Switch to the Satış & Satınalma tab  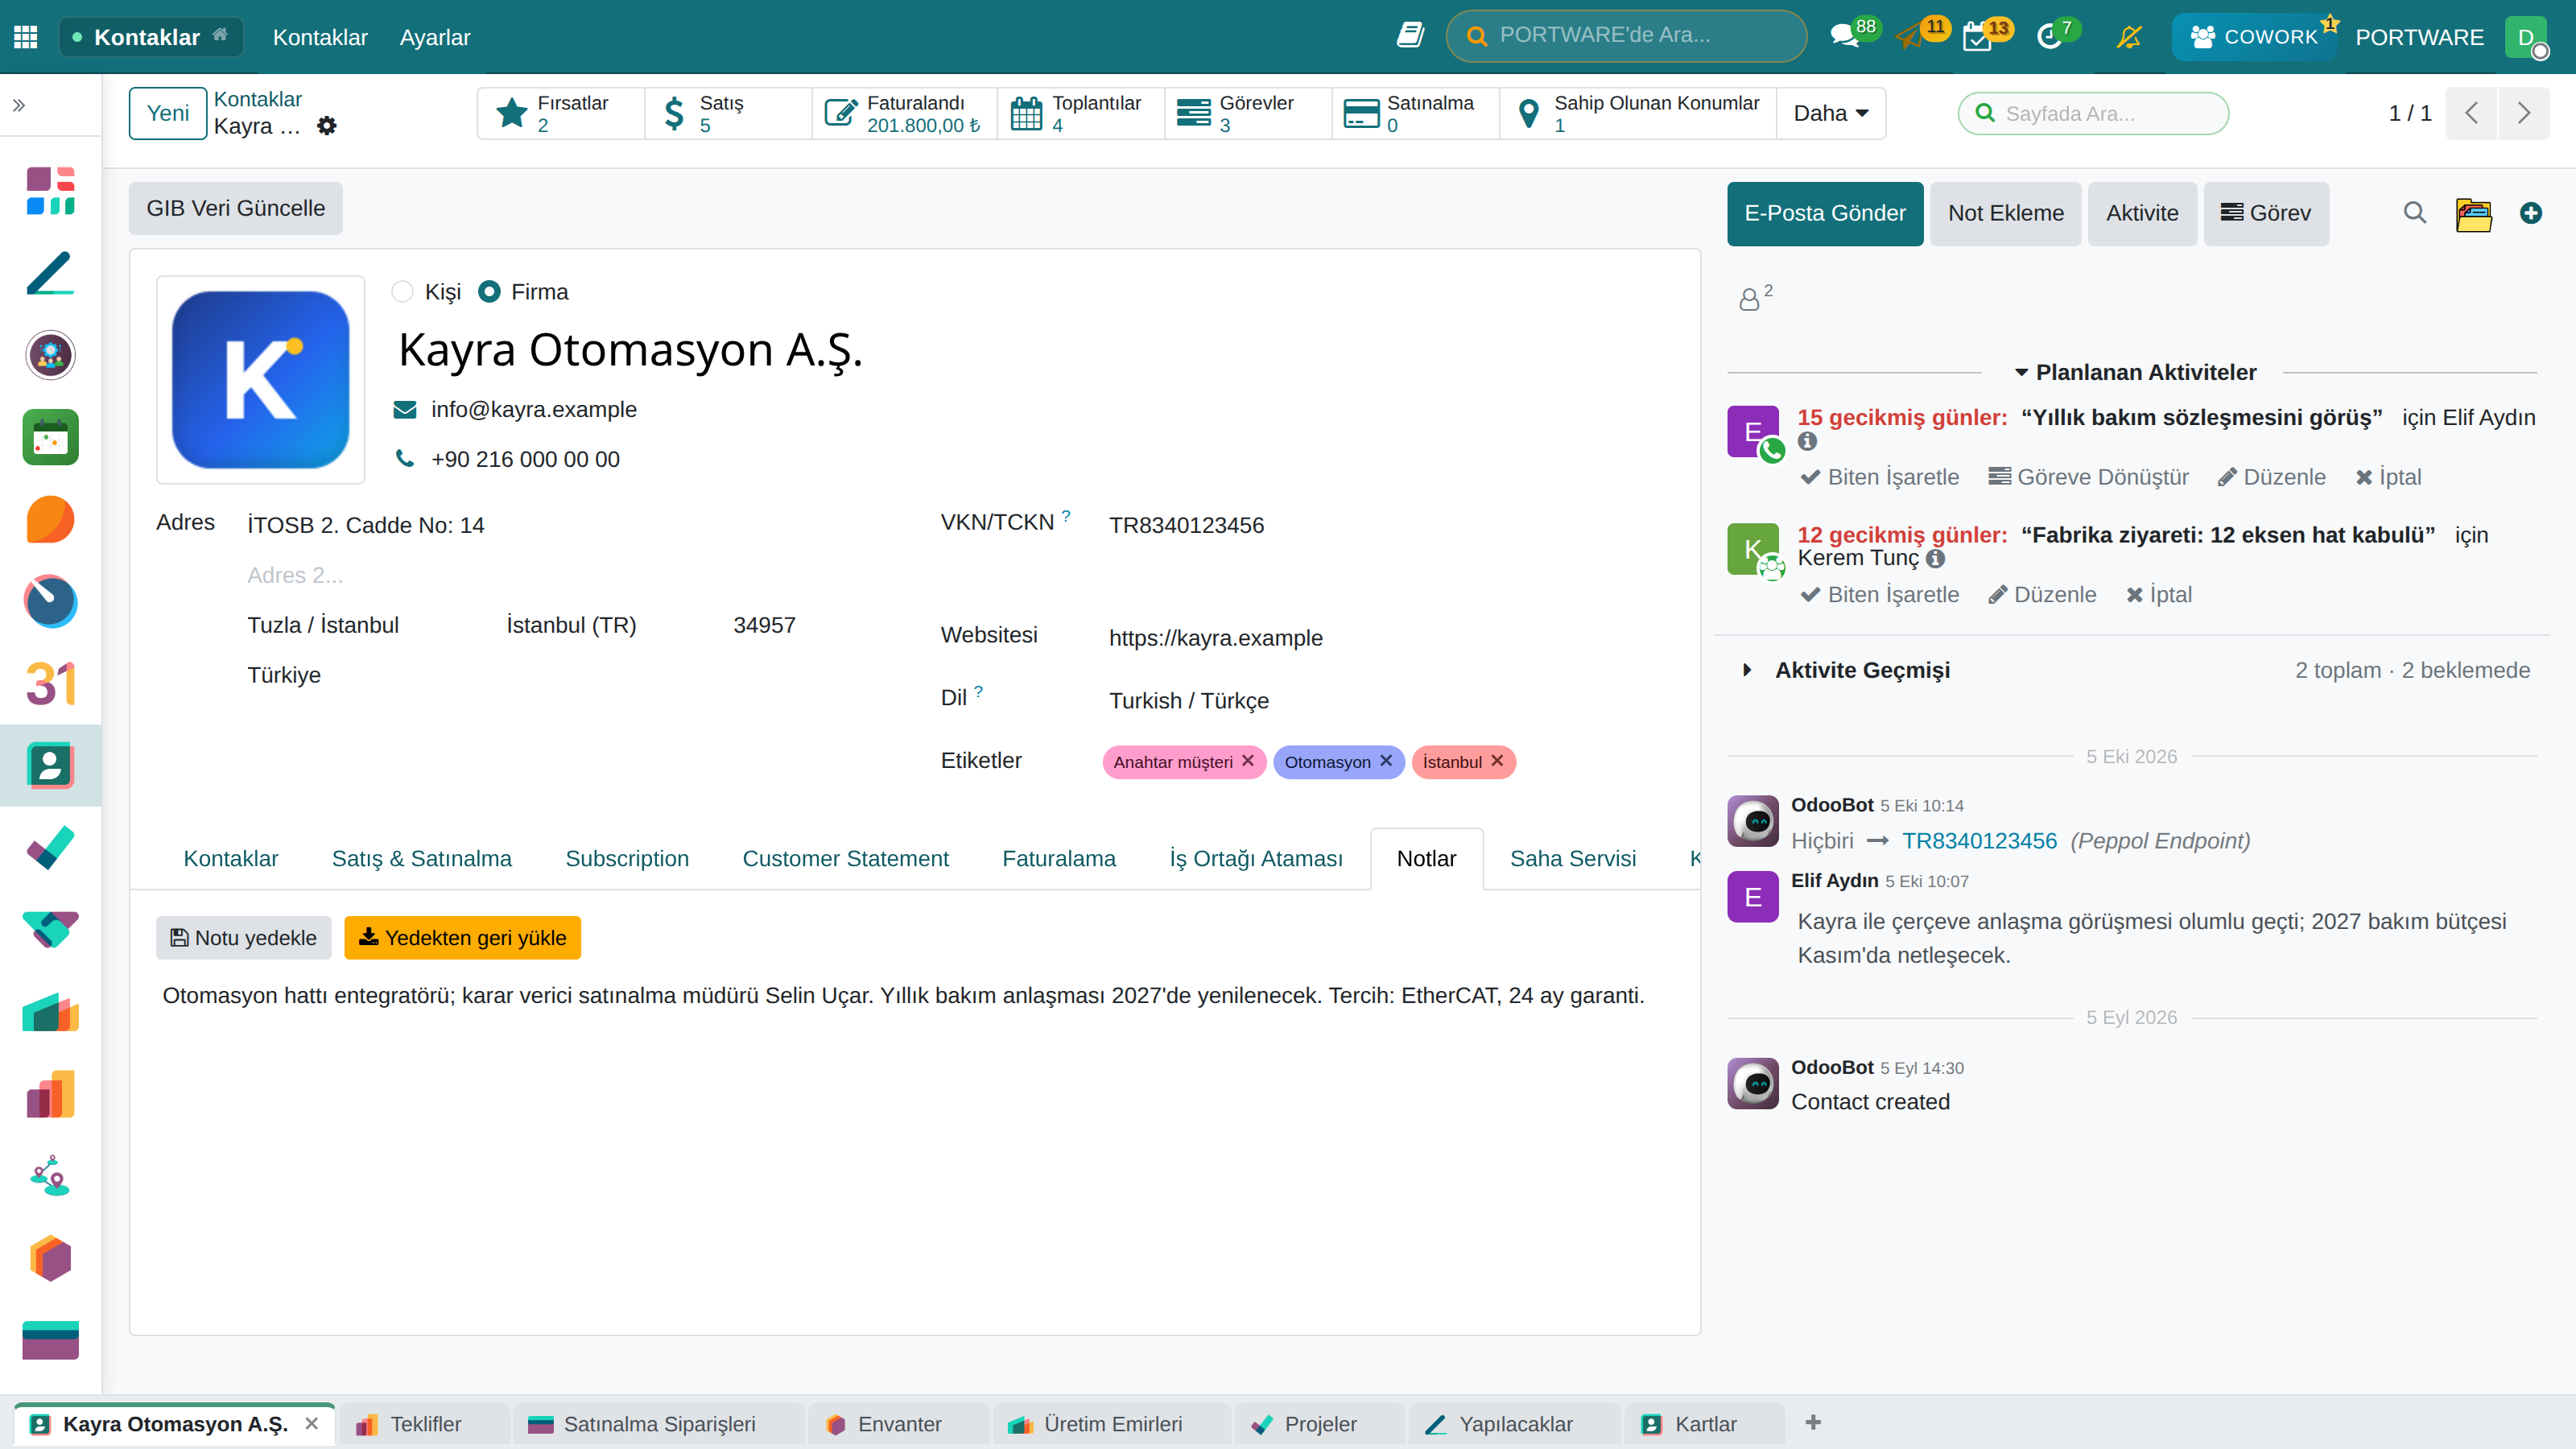(x=421, y=858)
